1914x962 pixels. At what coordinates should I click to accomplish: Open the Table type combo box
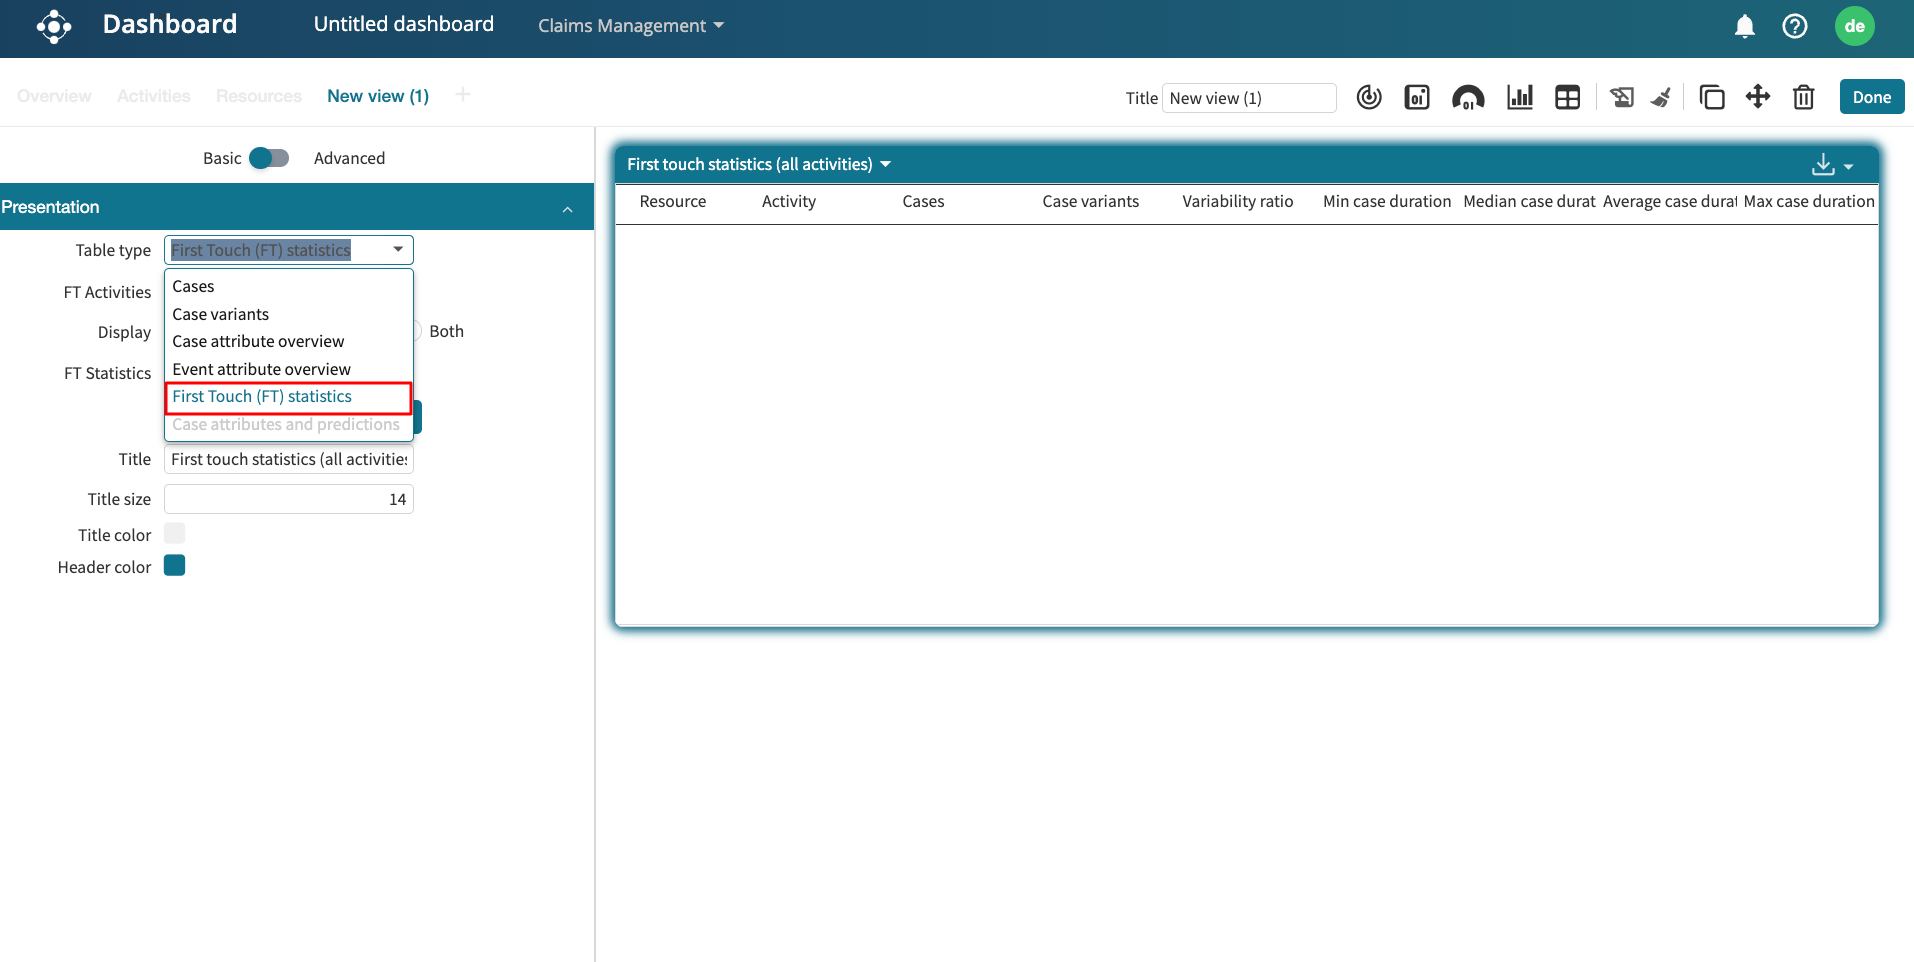click(x=288, y=250)
